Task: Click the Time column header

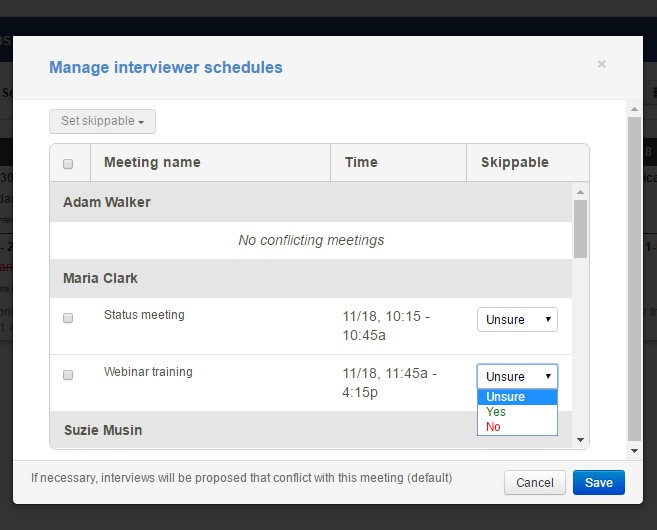Action: [x=361, y=162]
